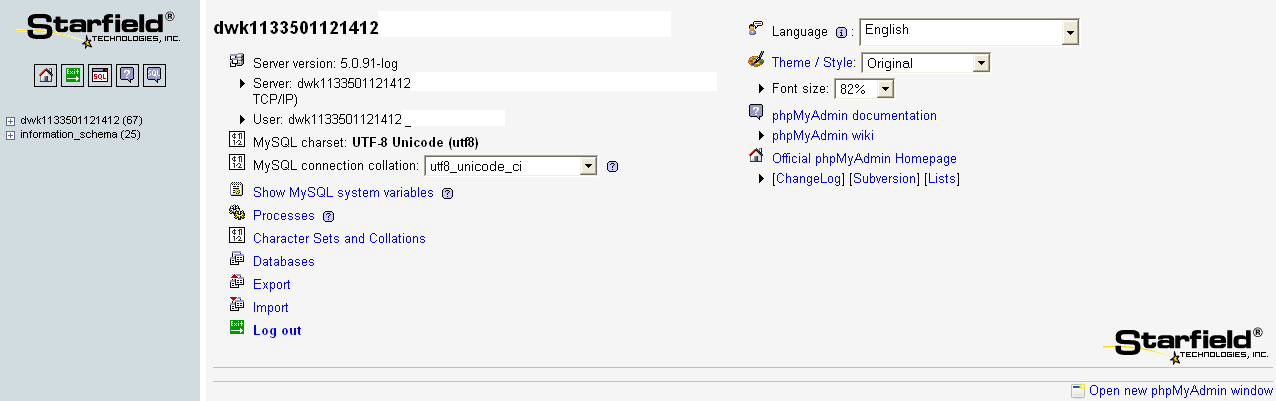Click the green Exit icon in left panel
The height and width of the screenshot is (401, 1276).
[72, 74]
